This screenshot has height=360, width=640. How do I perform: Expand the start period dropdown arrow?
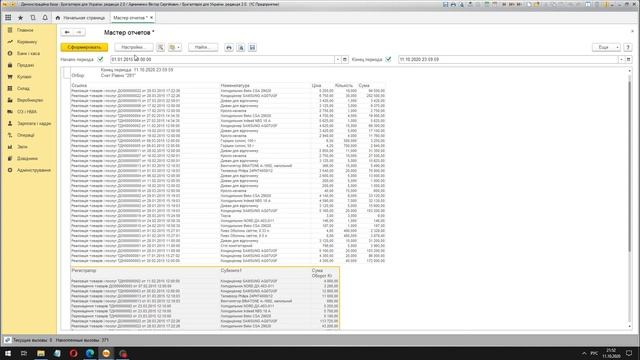pyautogui.click(x=338, y=59)
